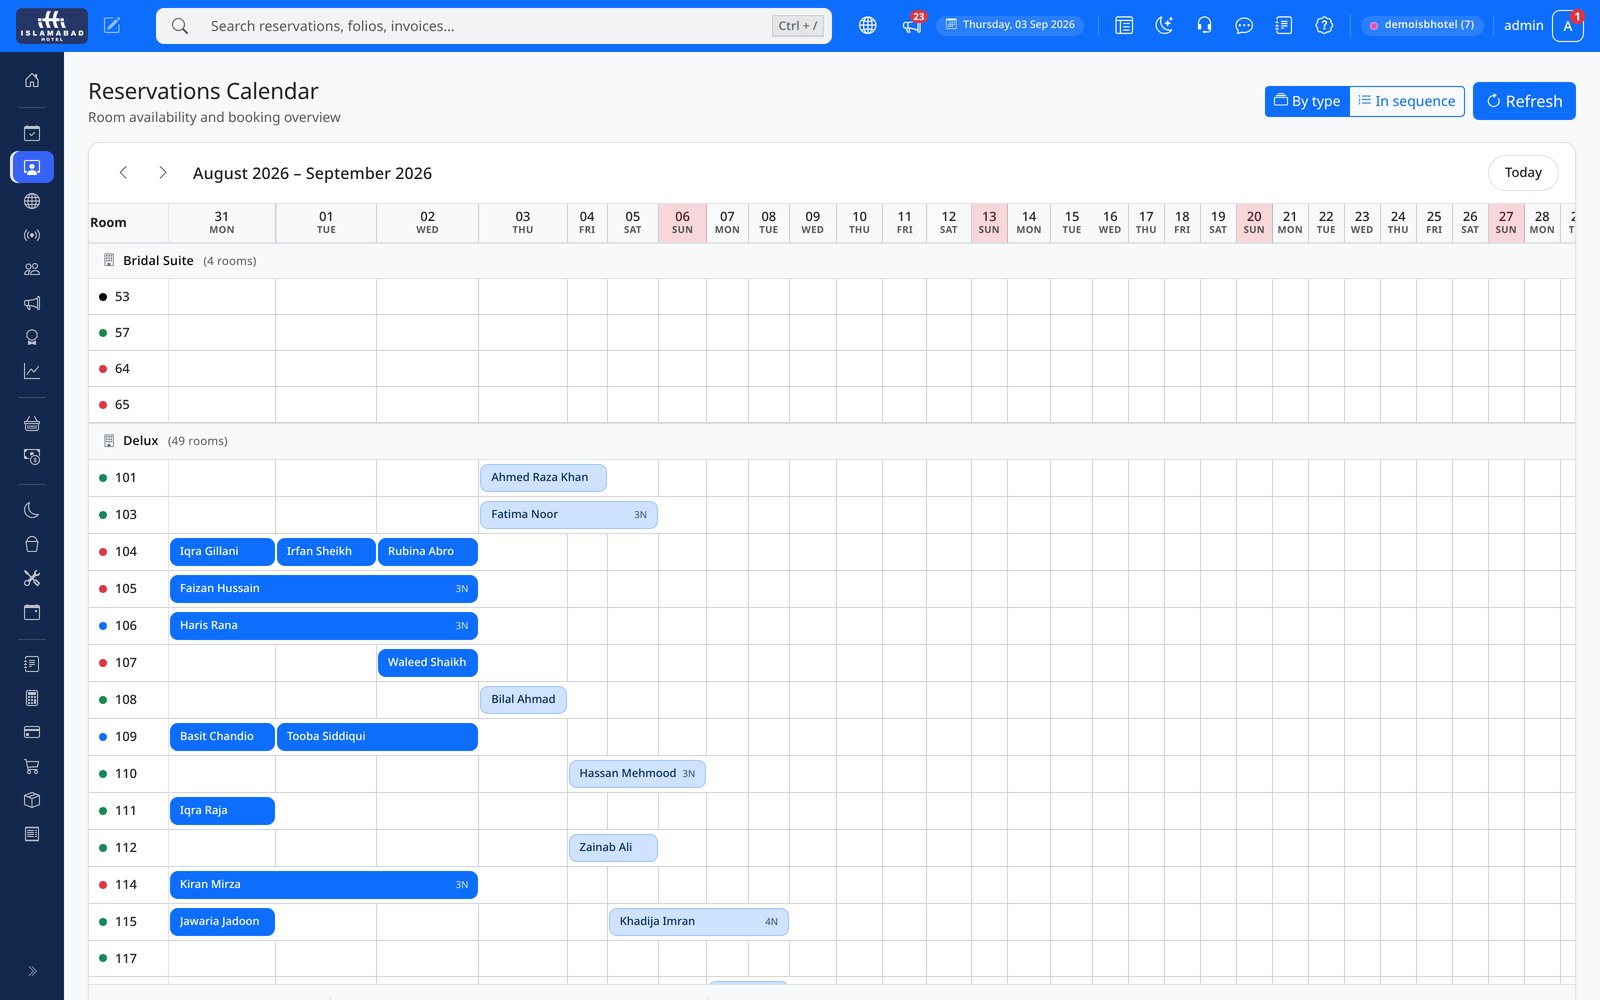1600x1000 pixels.
Task: Select the highlighted reservations sidebar icon
Action: click(32, 167)
